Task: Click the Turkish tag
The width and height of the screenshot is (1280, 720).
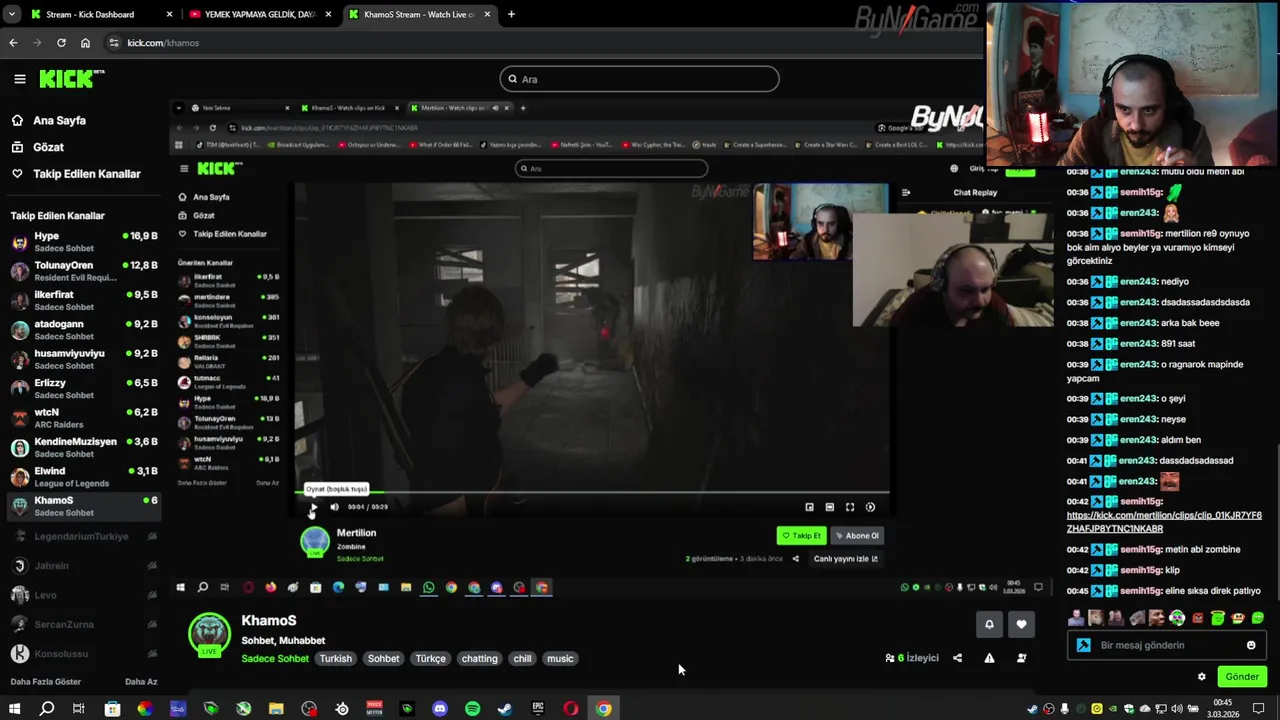Action: 336,659
